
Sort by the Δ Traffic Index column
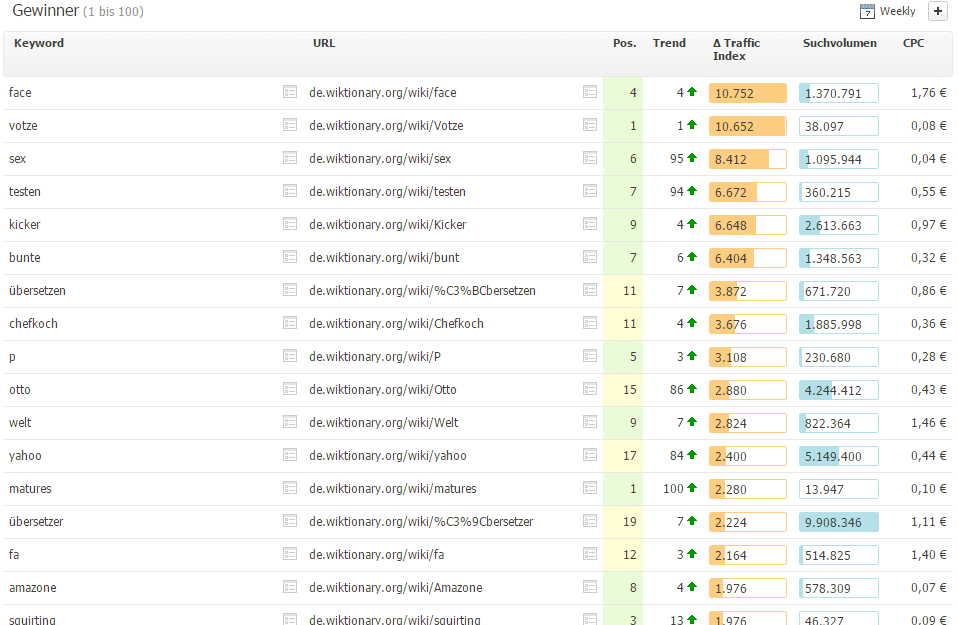coord(736,50)
